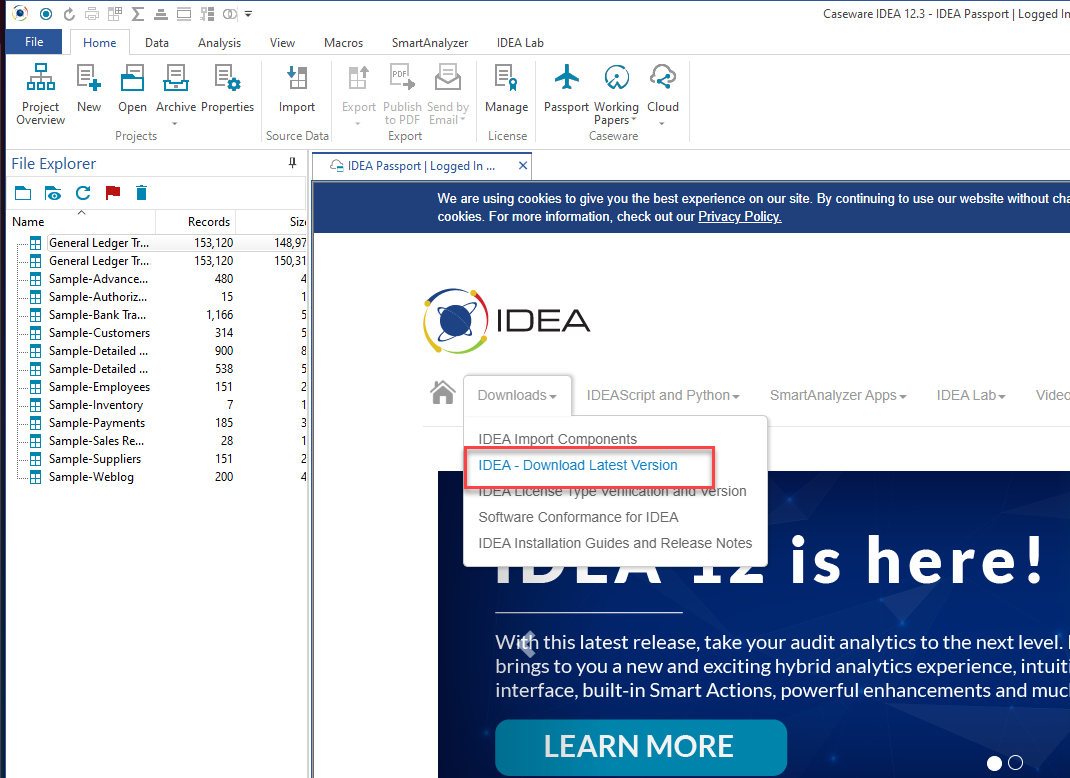Open the Manage License tool
Viewport: 1070px width, 778px height.
(x=506, y=89)
